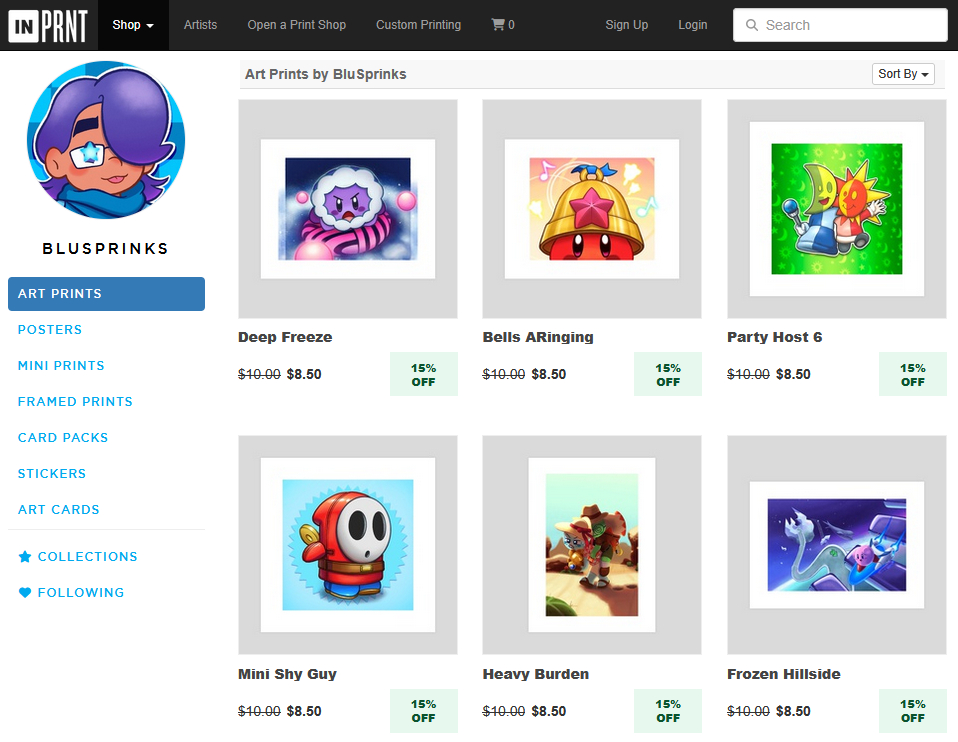Click the search magnifier icon
The width and height of the screenshot is (958, 742).
[x=751, y=26]
